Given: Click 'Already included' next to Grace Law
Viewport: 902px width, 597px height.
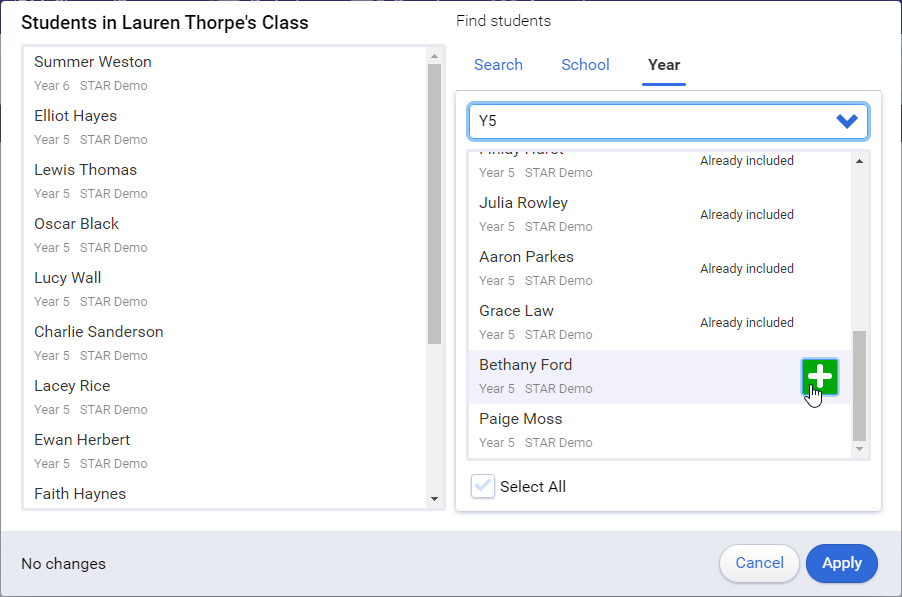Looking at the screenshot, I should (747, 323).
